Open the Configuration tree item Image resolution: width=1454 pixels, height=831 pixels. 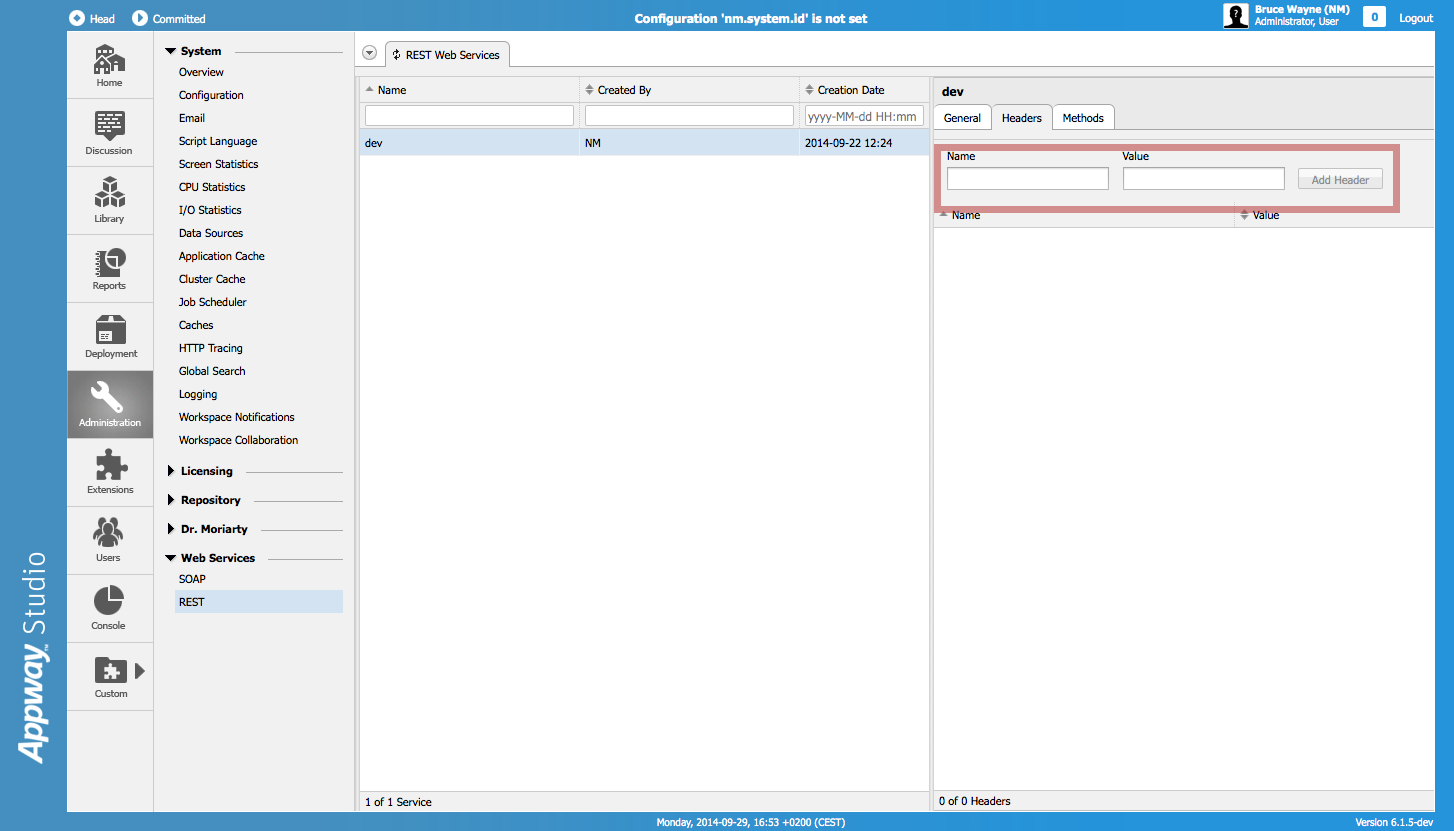(211, 95)
